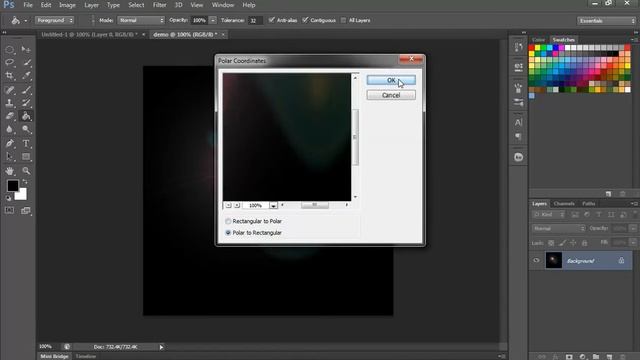The image size is (640, 360).
Task: Toggle the Contiguous checkbox
Action: coord(305,20)
